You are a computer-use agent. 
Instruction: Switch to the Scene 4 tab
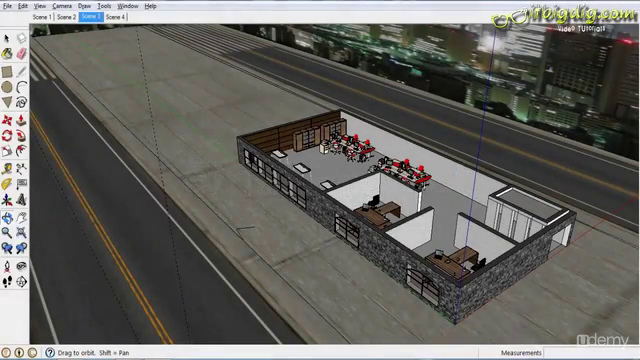(115, 17)
